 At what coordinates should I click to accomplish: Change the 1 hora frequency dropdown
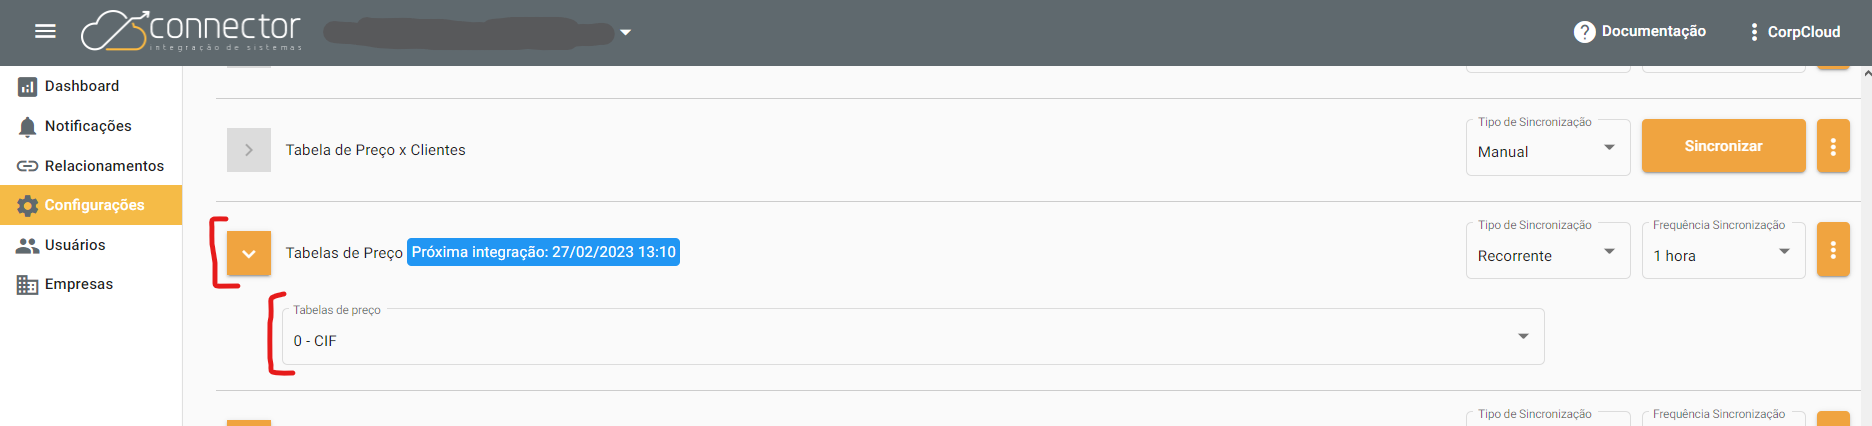(1722, 254)
